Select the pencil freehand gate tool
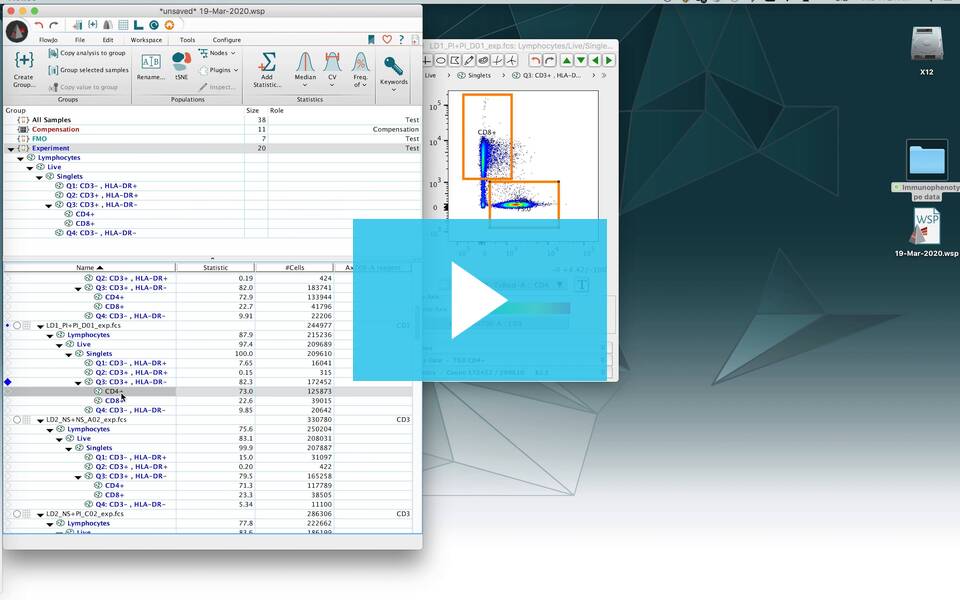Screen dimensions: 960x600 469,60
